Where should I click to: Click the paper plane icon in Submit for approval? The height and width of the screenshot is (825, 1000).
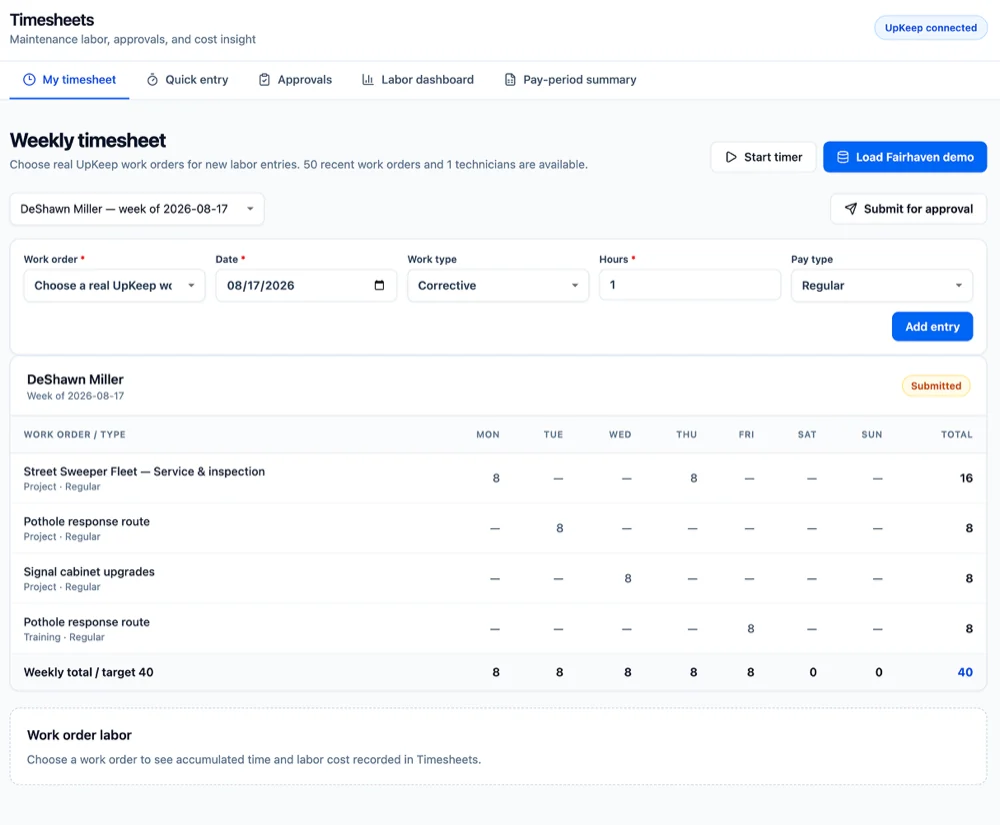pos(851,208)
